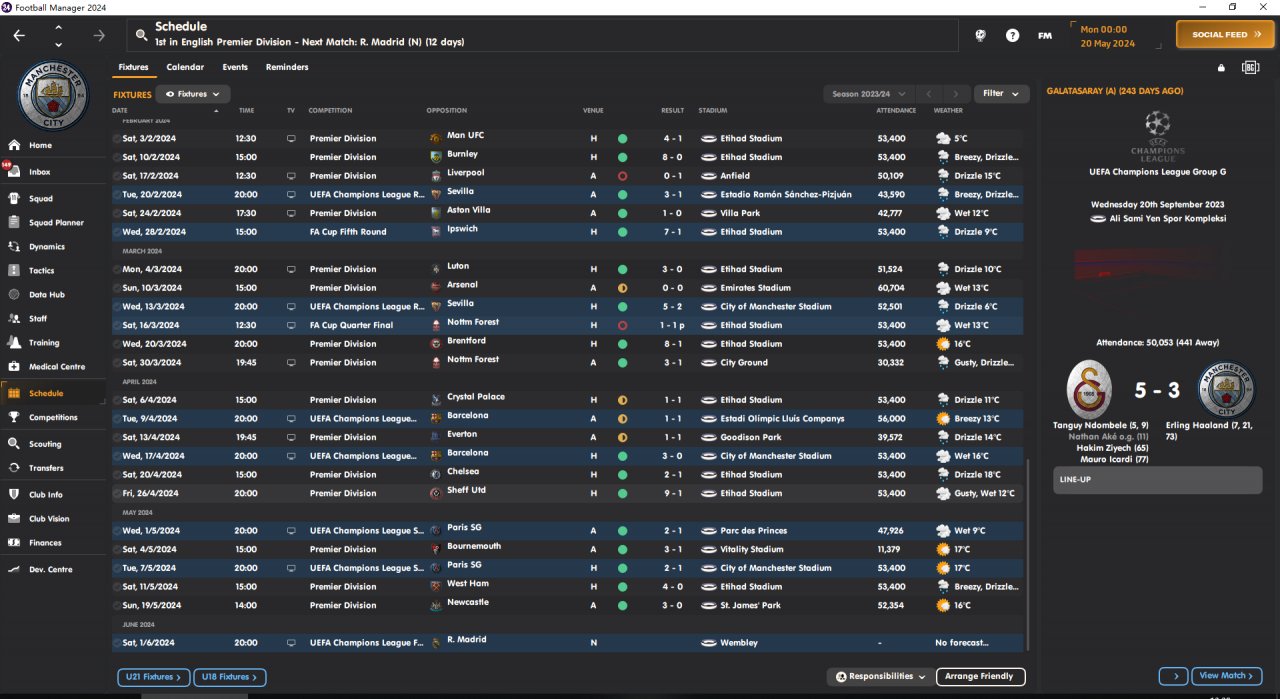
Task: Open Medical Centre in sidebar
Action: coord(55,366)
